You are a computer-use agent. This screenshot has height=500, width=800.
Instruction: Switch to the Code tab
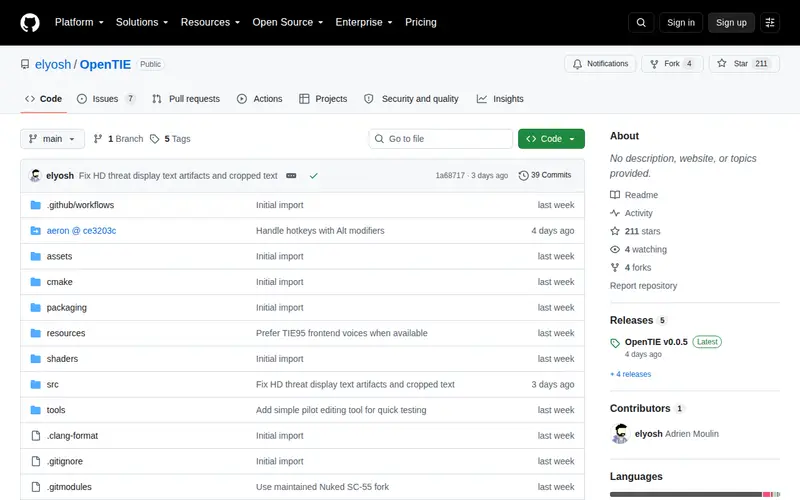[44, 99]
